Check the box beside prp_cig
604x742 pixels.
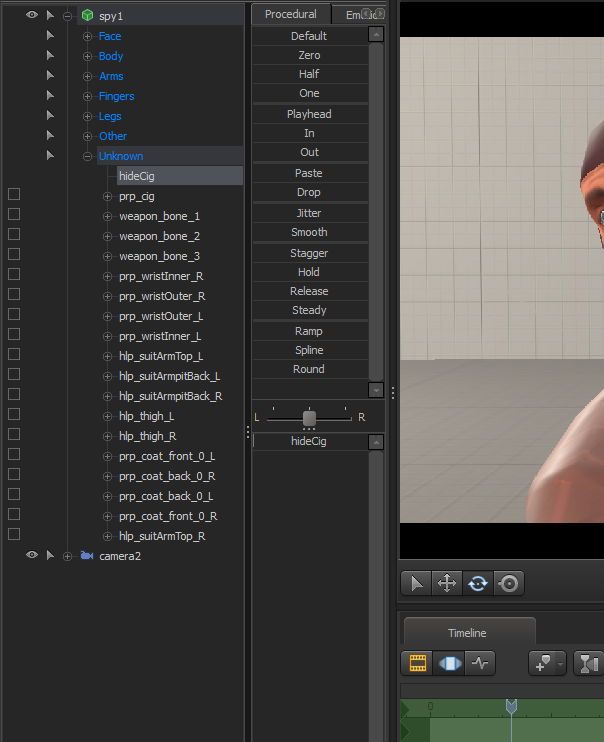[x=14, y=194]
